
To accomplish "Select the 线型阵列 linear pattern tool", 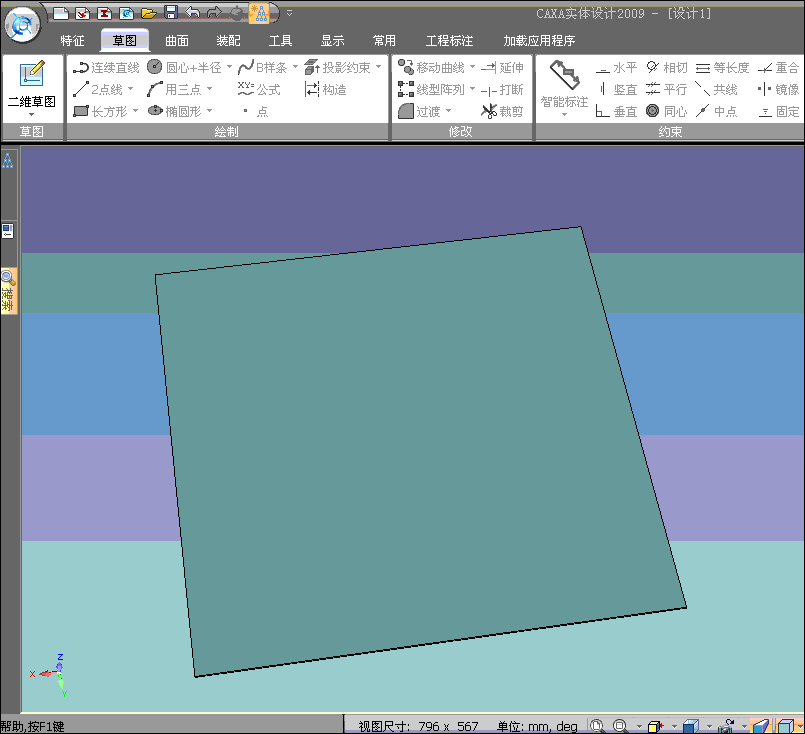I will (431, 90).
